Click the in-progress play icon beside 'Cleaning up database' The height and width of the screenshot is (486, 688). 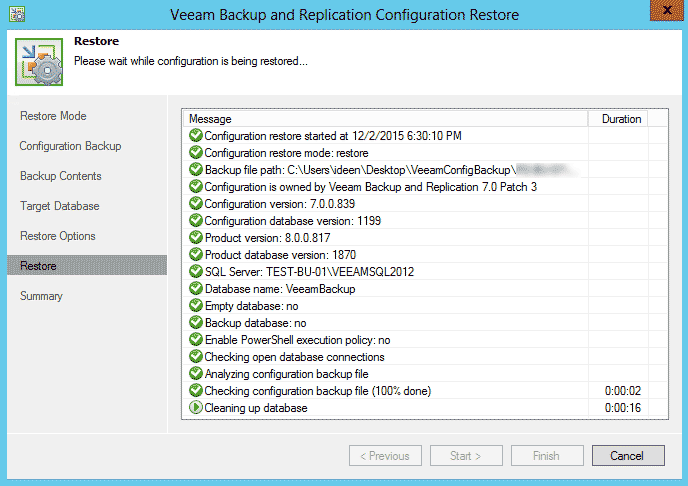[x=195, y=407]
